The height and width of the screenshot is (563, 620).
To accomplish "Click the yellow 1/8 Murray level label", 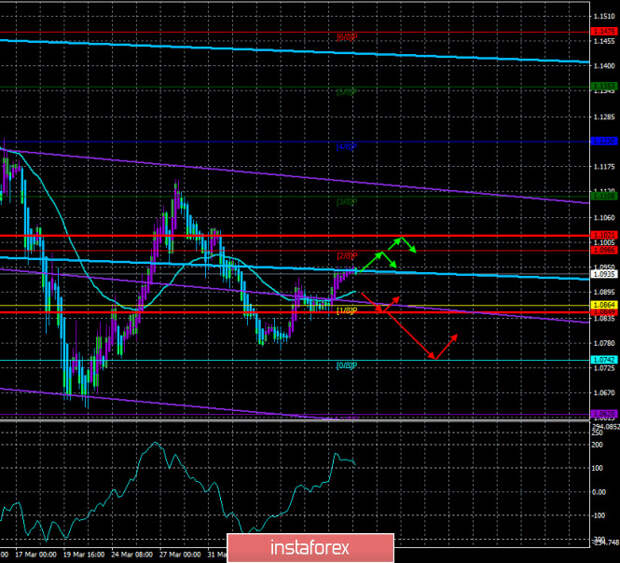I will click(x=347, y=311).
